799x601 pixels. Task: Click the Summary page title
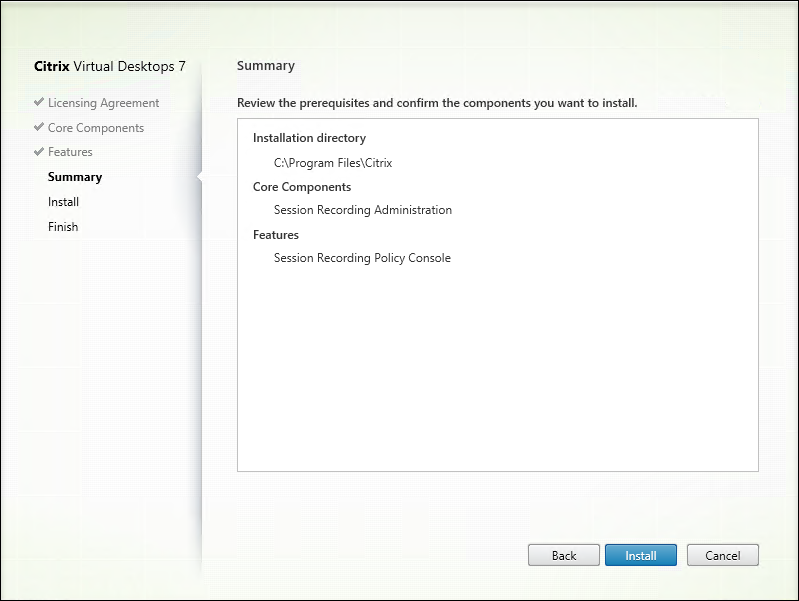[265, 66]
